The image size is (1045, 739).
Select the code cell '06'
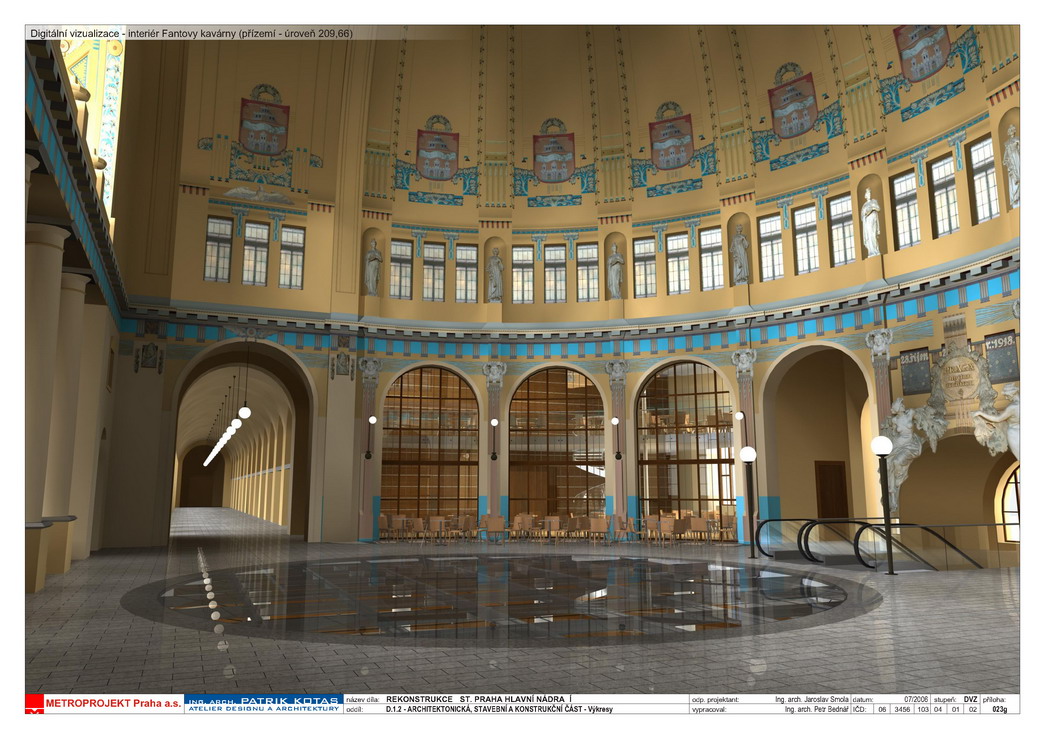(x=882, y=709)
